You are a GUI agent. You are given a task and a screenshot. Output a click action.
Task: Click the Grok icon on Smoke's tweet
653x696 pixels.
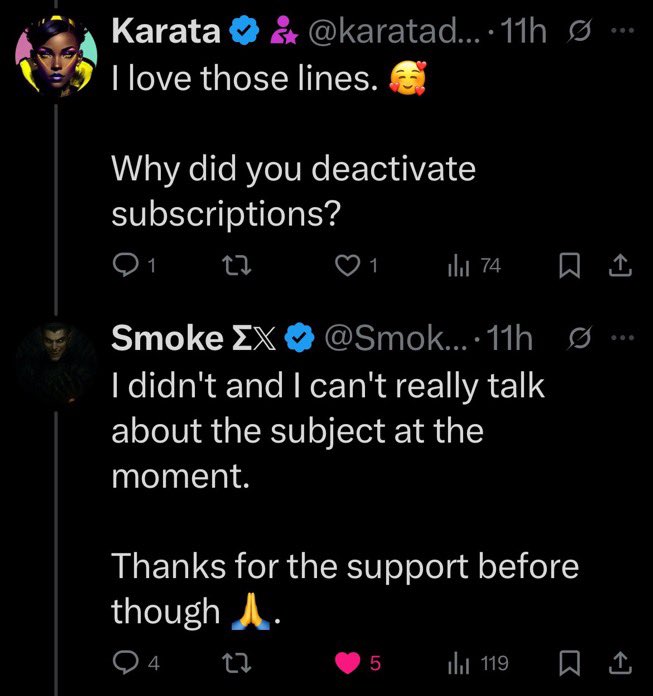tap(580, 339)
